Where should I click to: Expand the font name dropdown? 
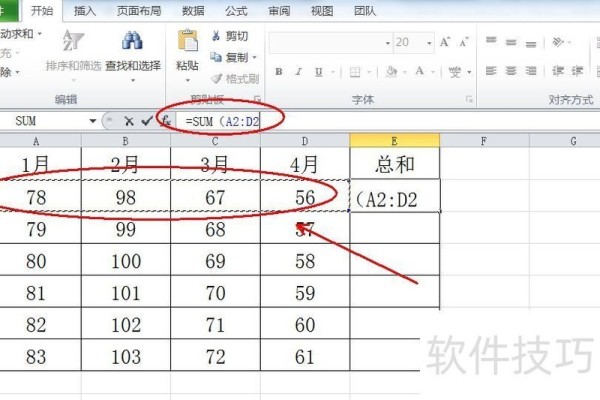point(388,43)
